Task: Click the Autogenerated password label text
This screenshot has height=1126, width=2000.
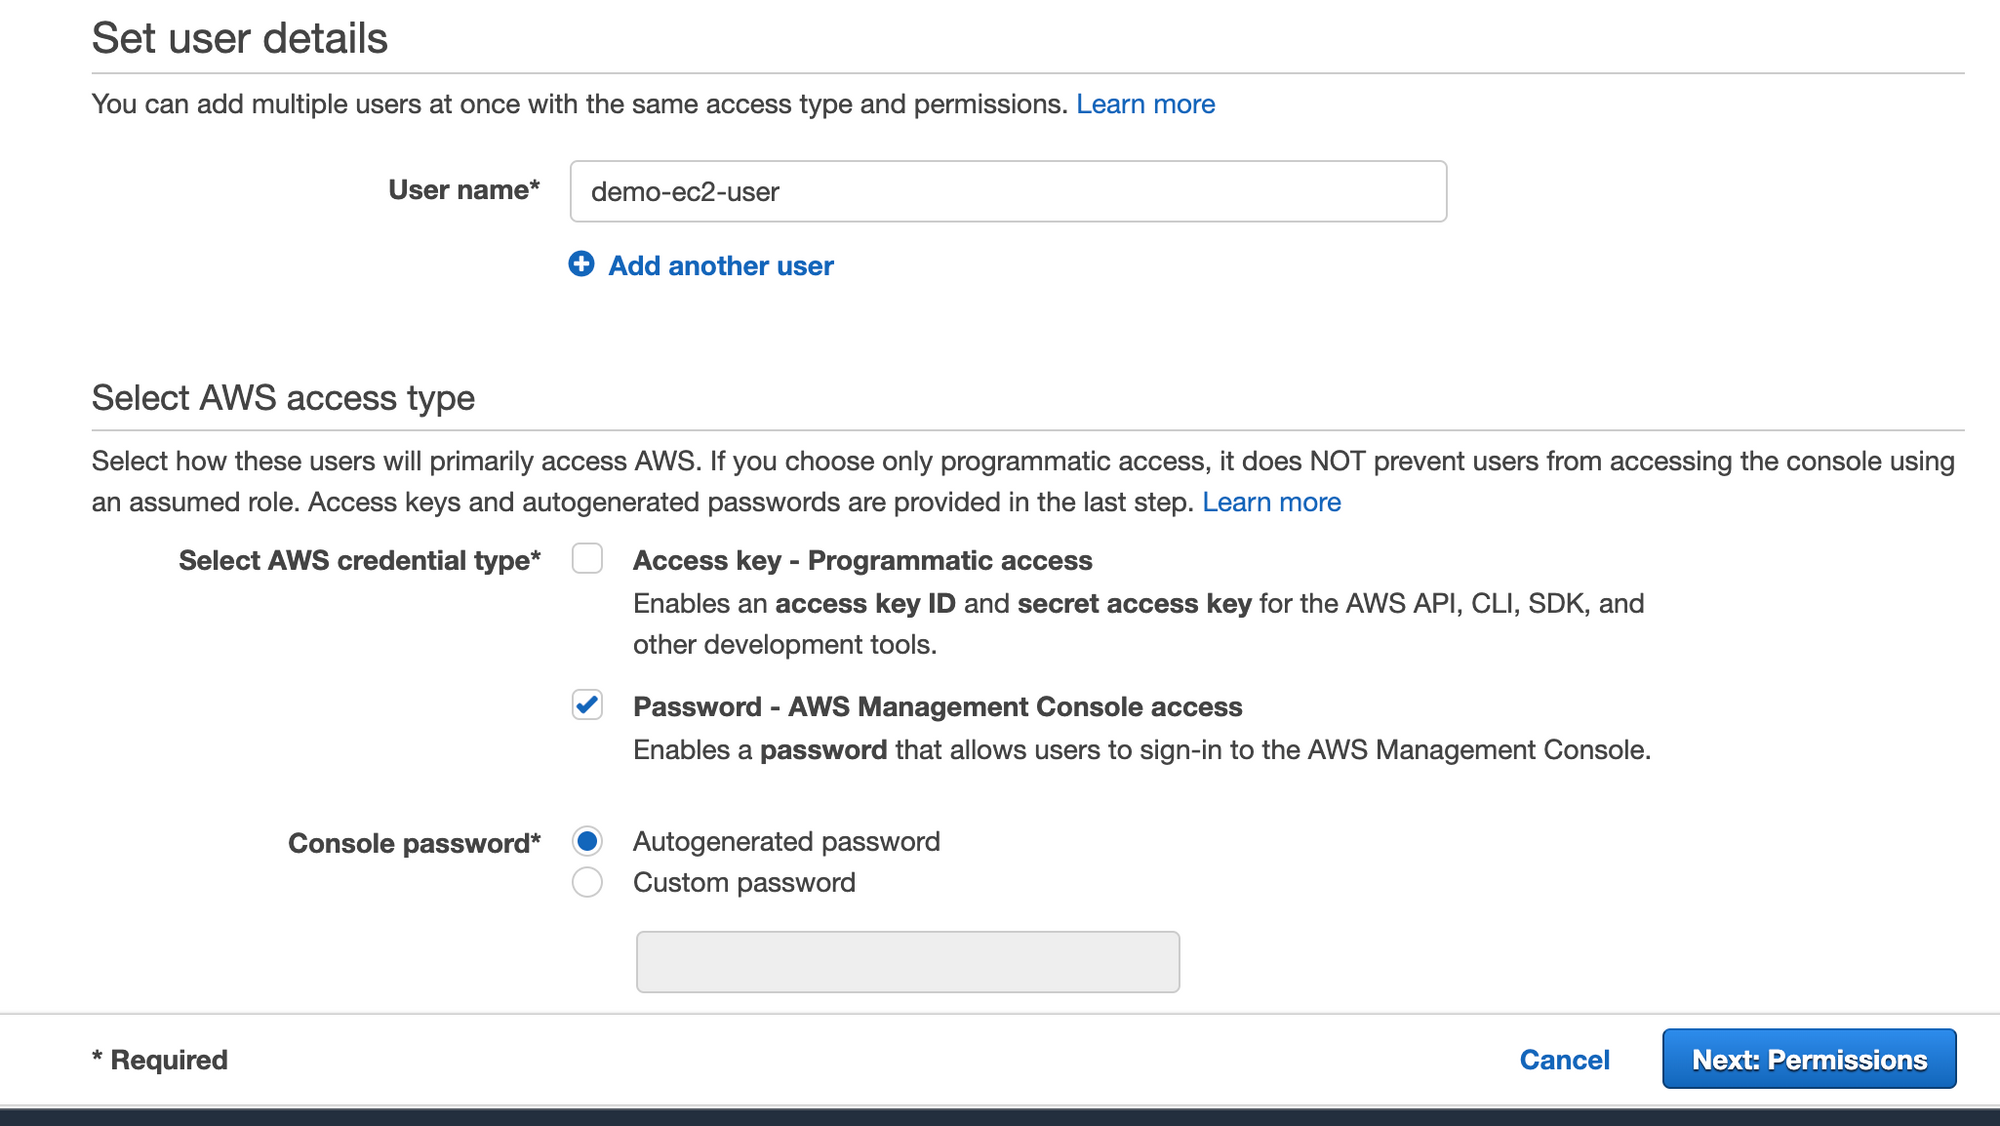Action: (786, 842)
